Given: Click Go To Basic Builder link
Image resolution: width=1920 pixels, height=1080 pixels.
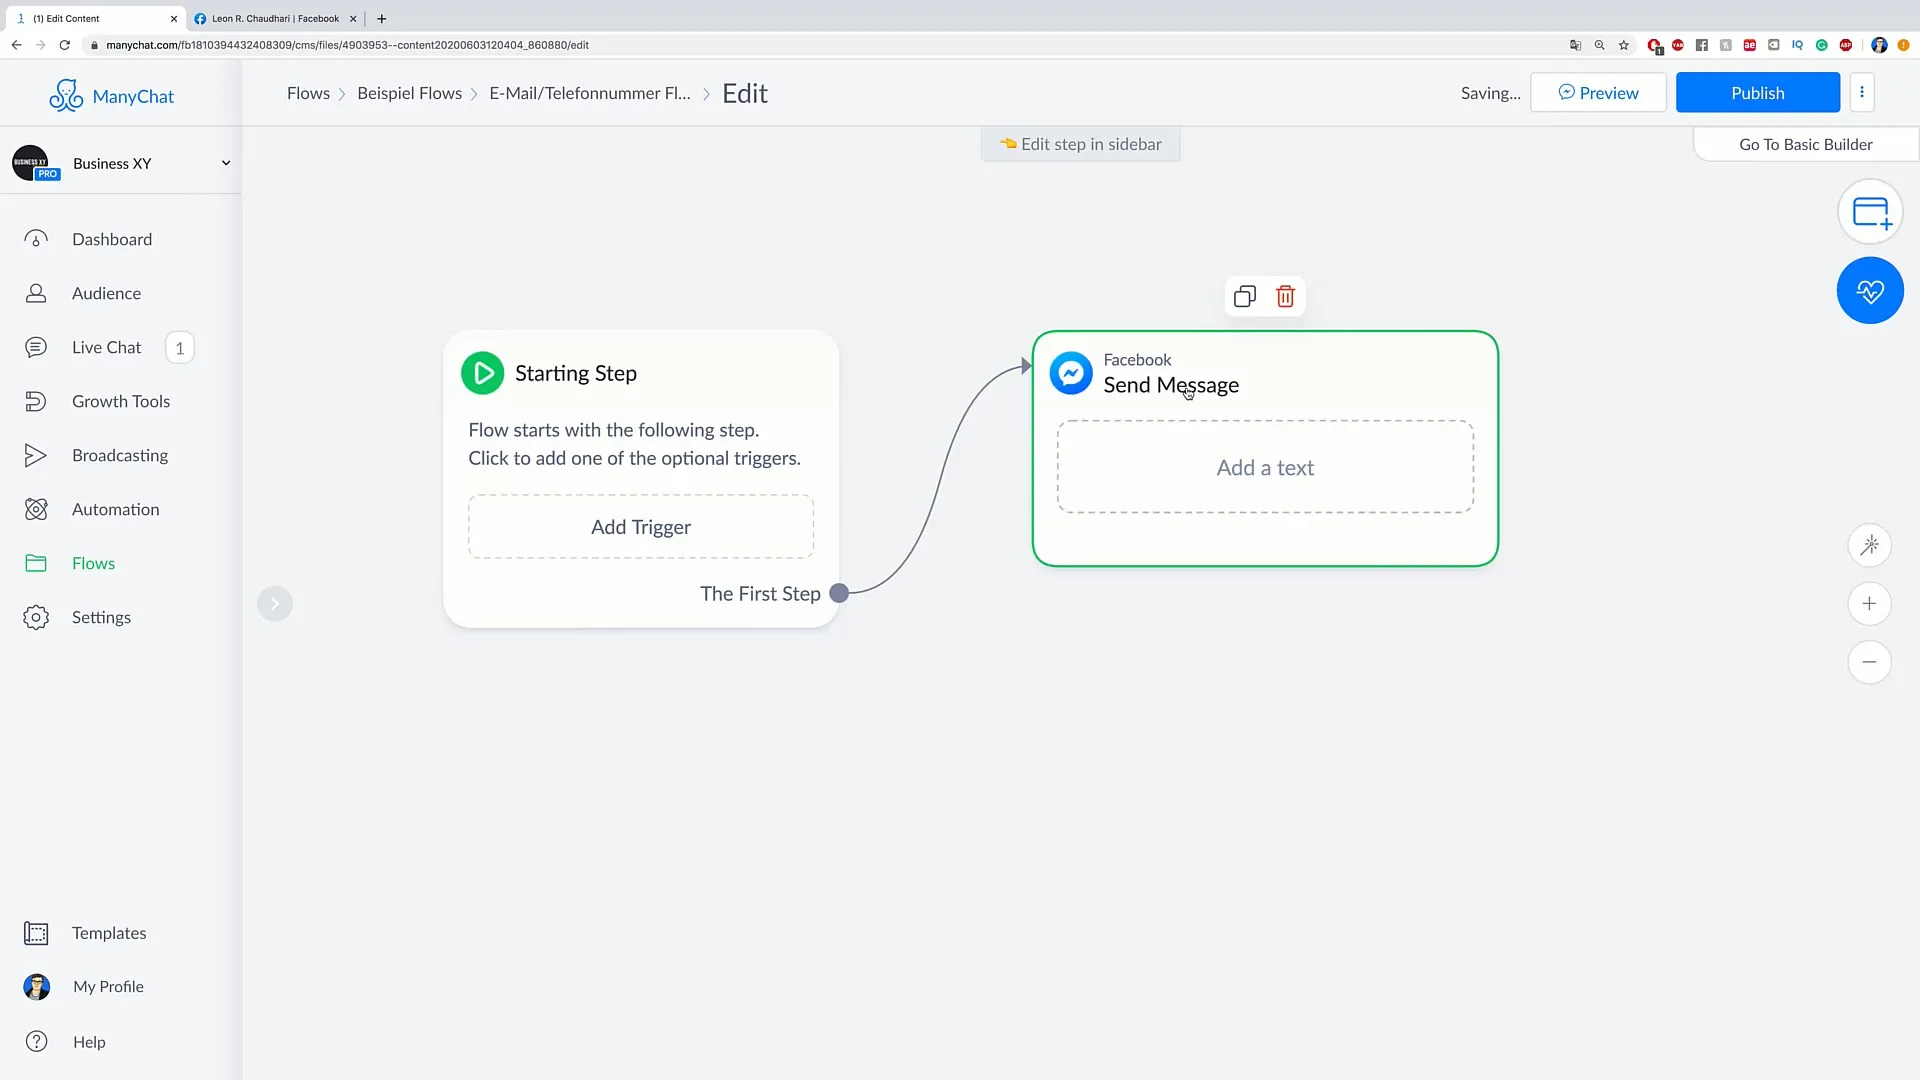Looking at the screenshot, I should pos(1807,144).
